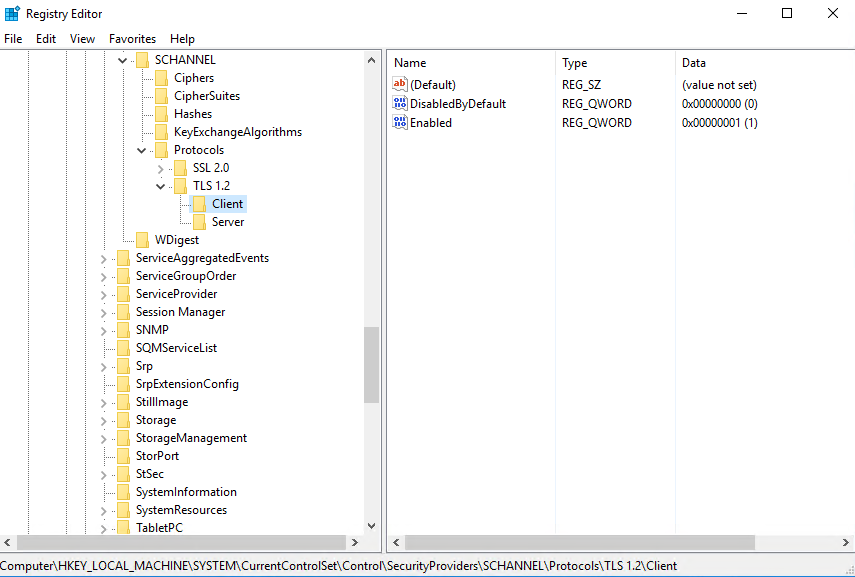Select the CipherSuites key
The image size is (855, 577).
click(x=206, y=96)
